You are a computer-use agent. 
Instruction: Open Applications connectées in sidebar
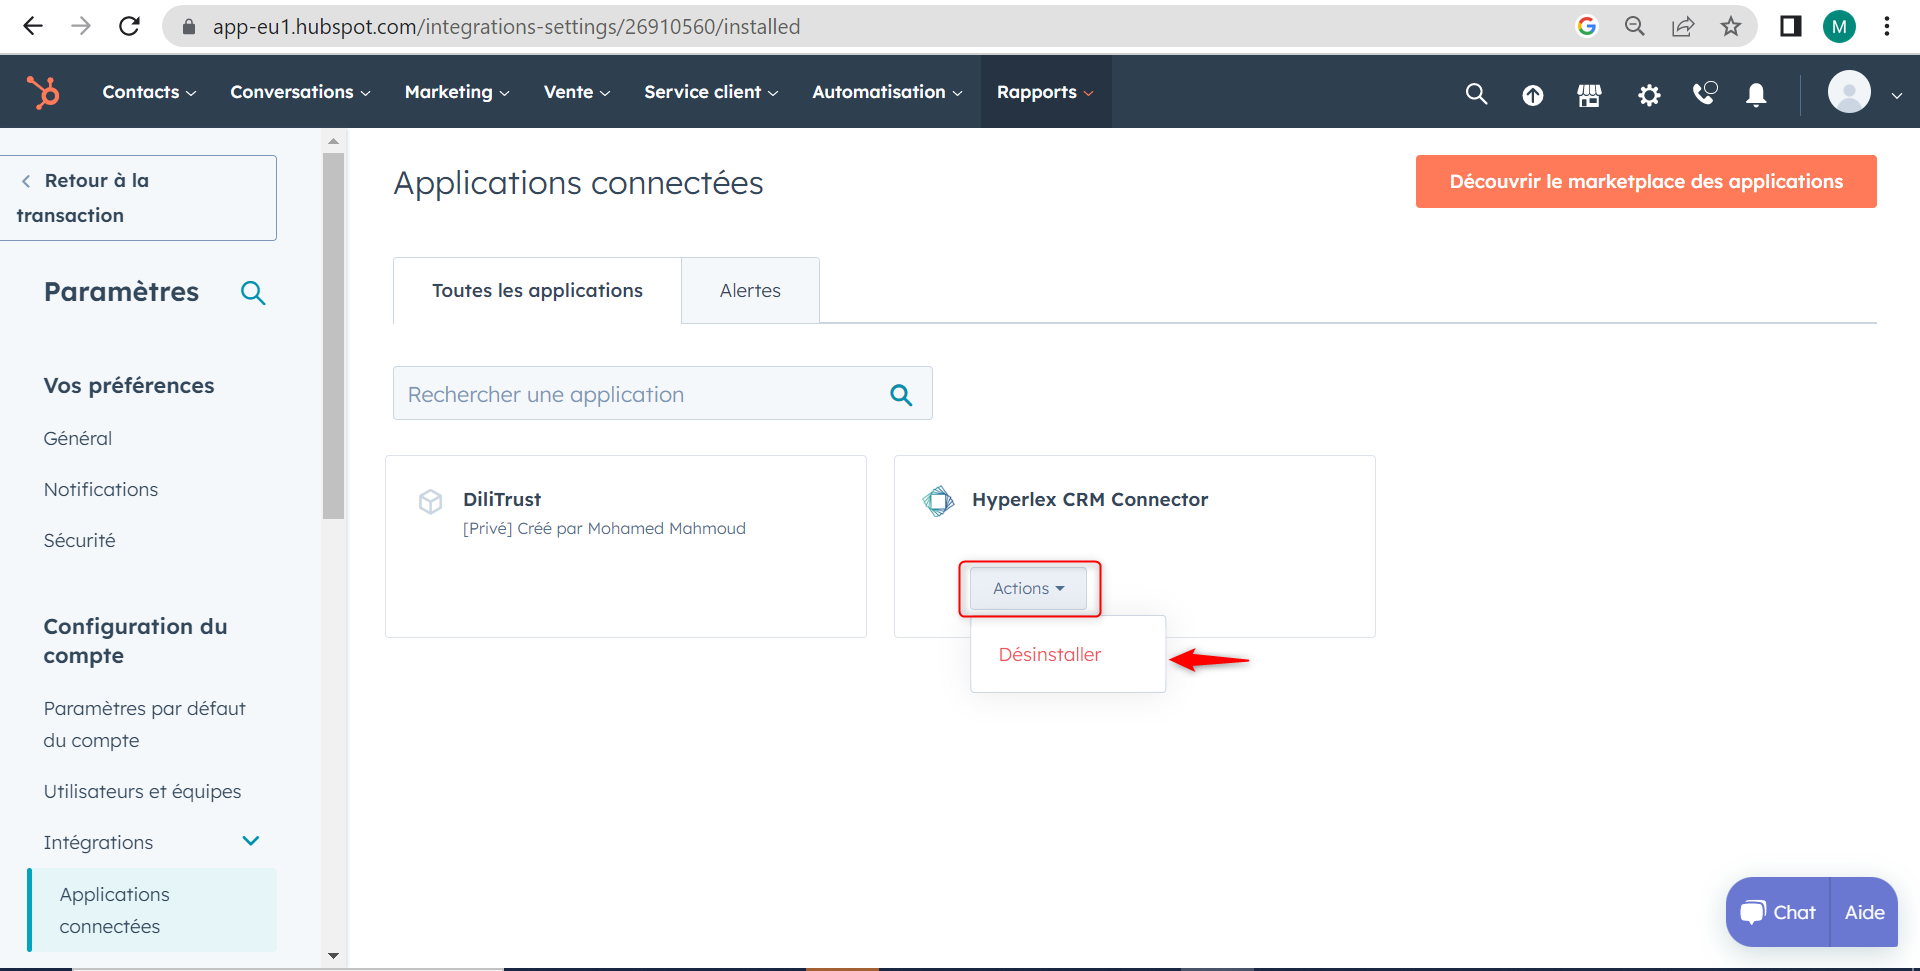point(153,910)
